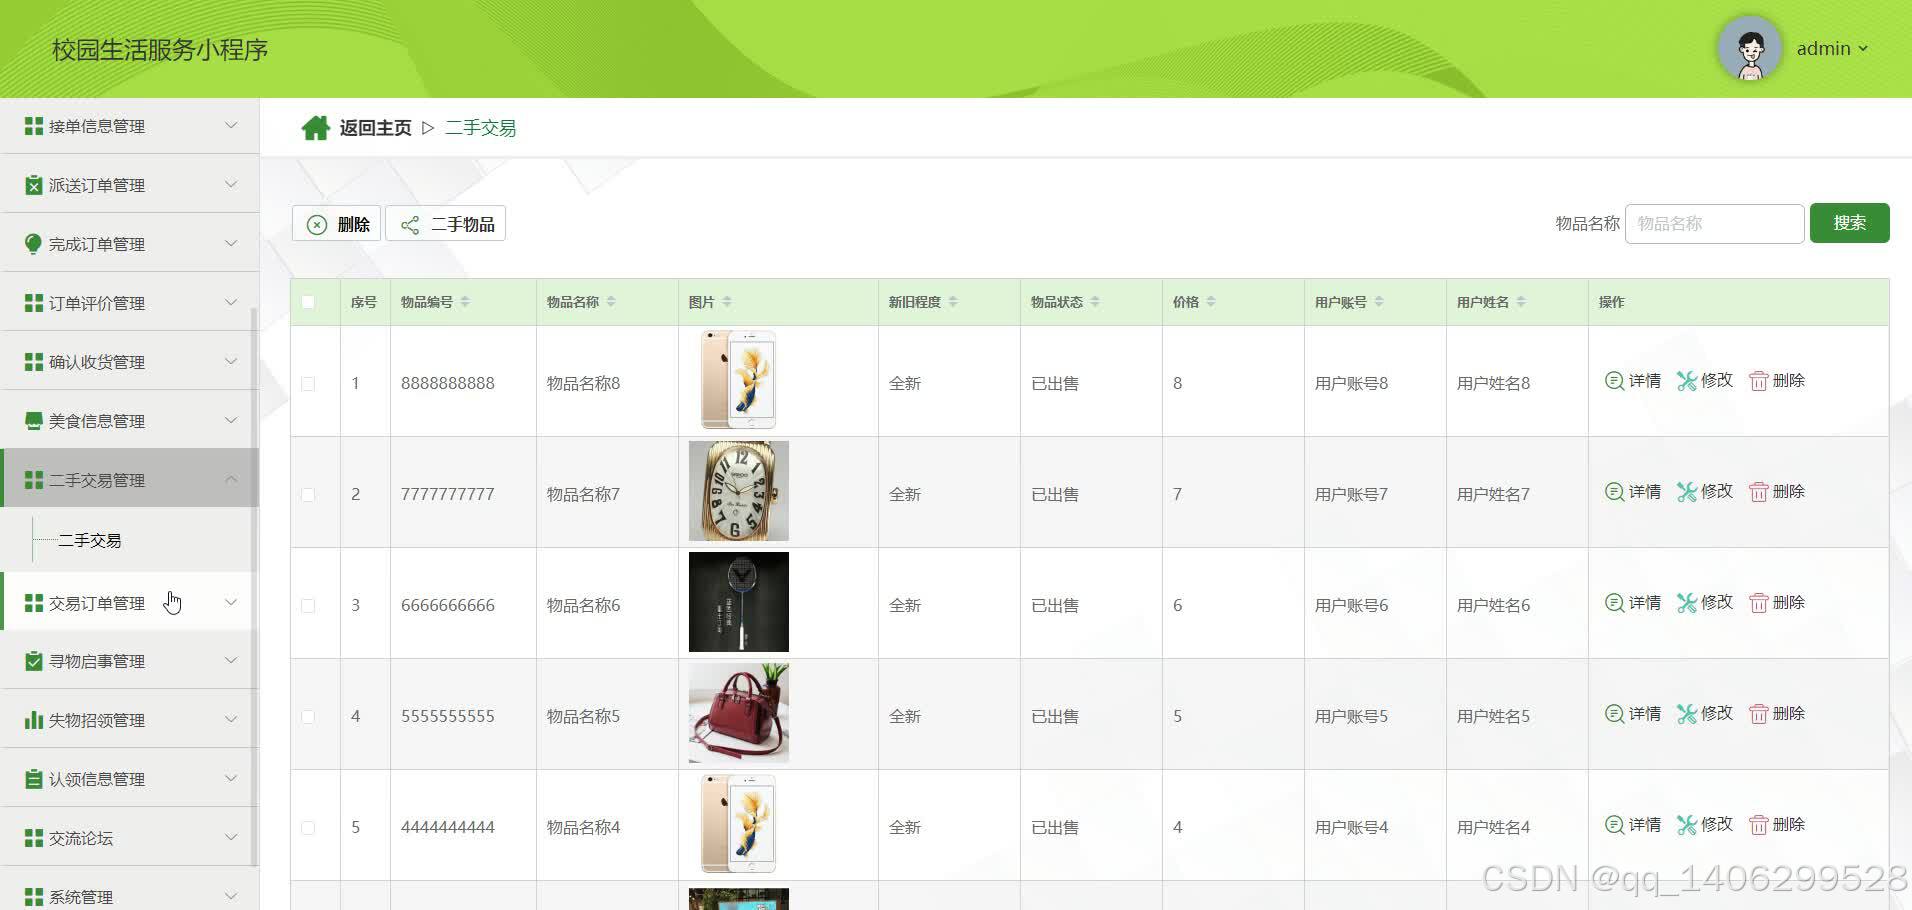This screenshot has width=1912, height=910.
Task: Expand 确认收货管理 with its chevron
Action: 231,361
